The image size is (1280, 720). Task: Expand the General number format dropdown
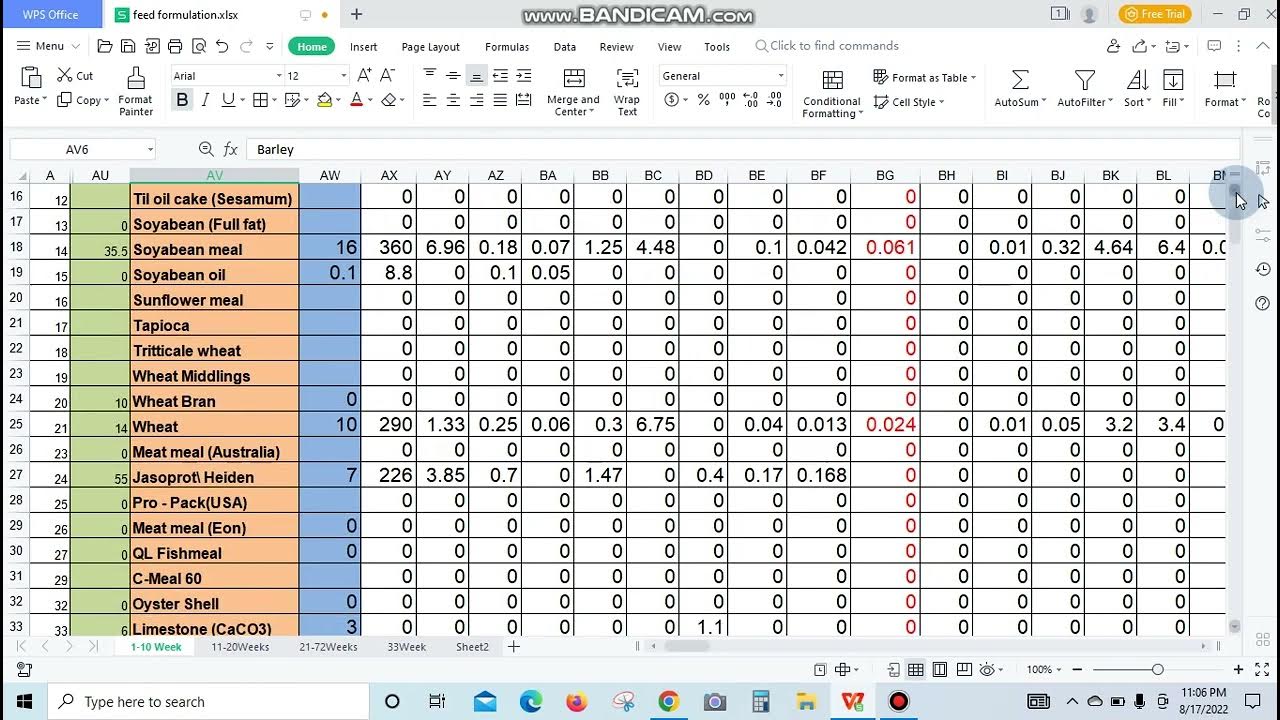tap(781, 75)
